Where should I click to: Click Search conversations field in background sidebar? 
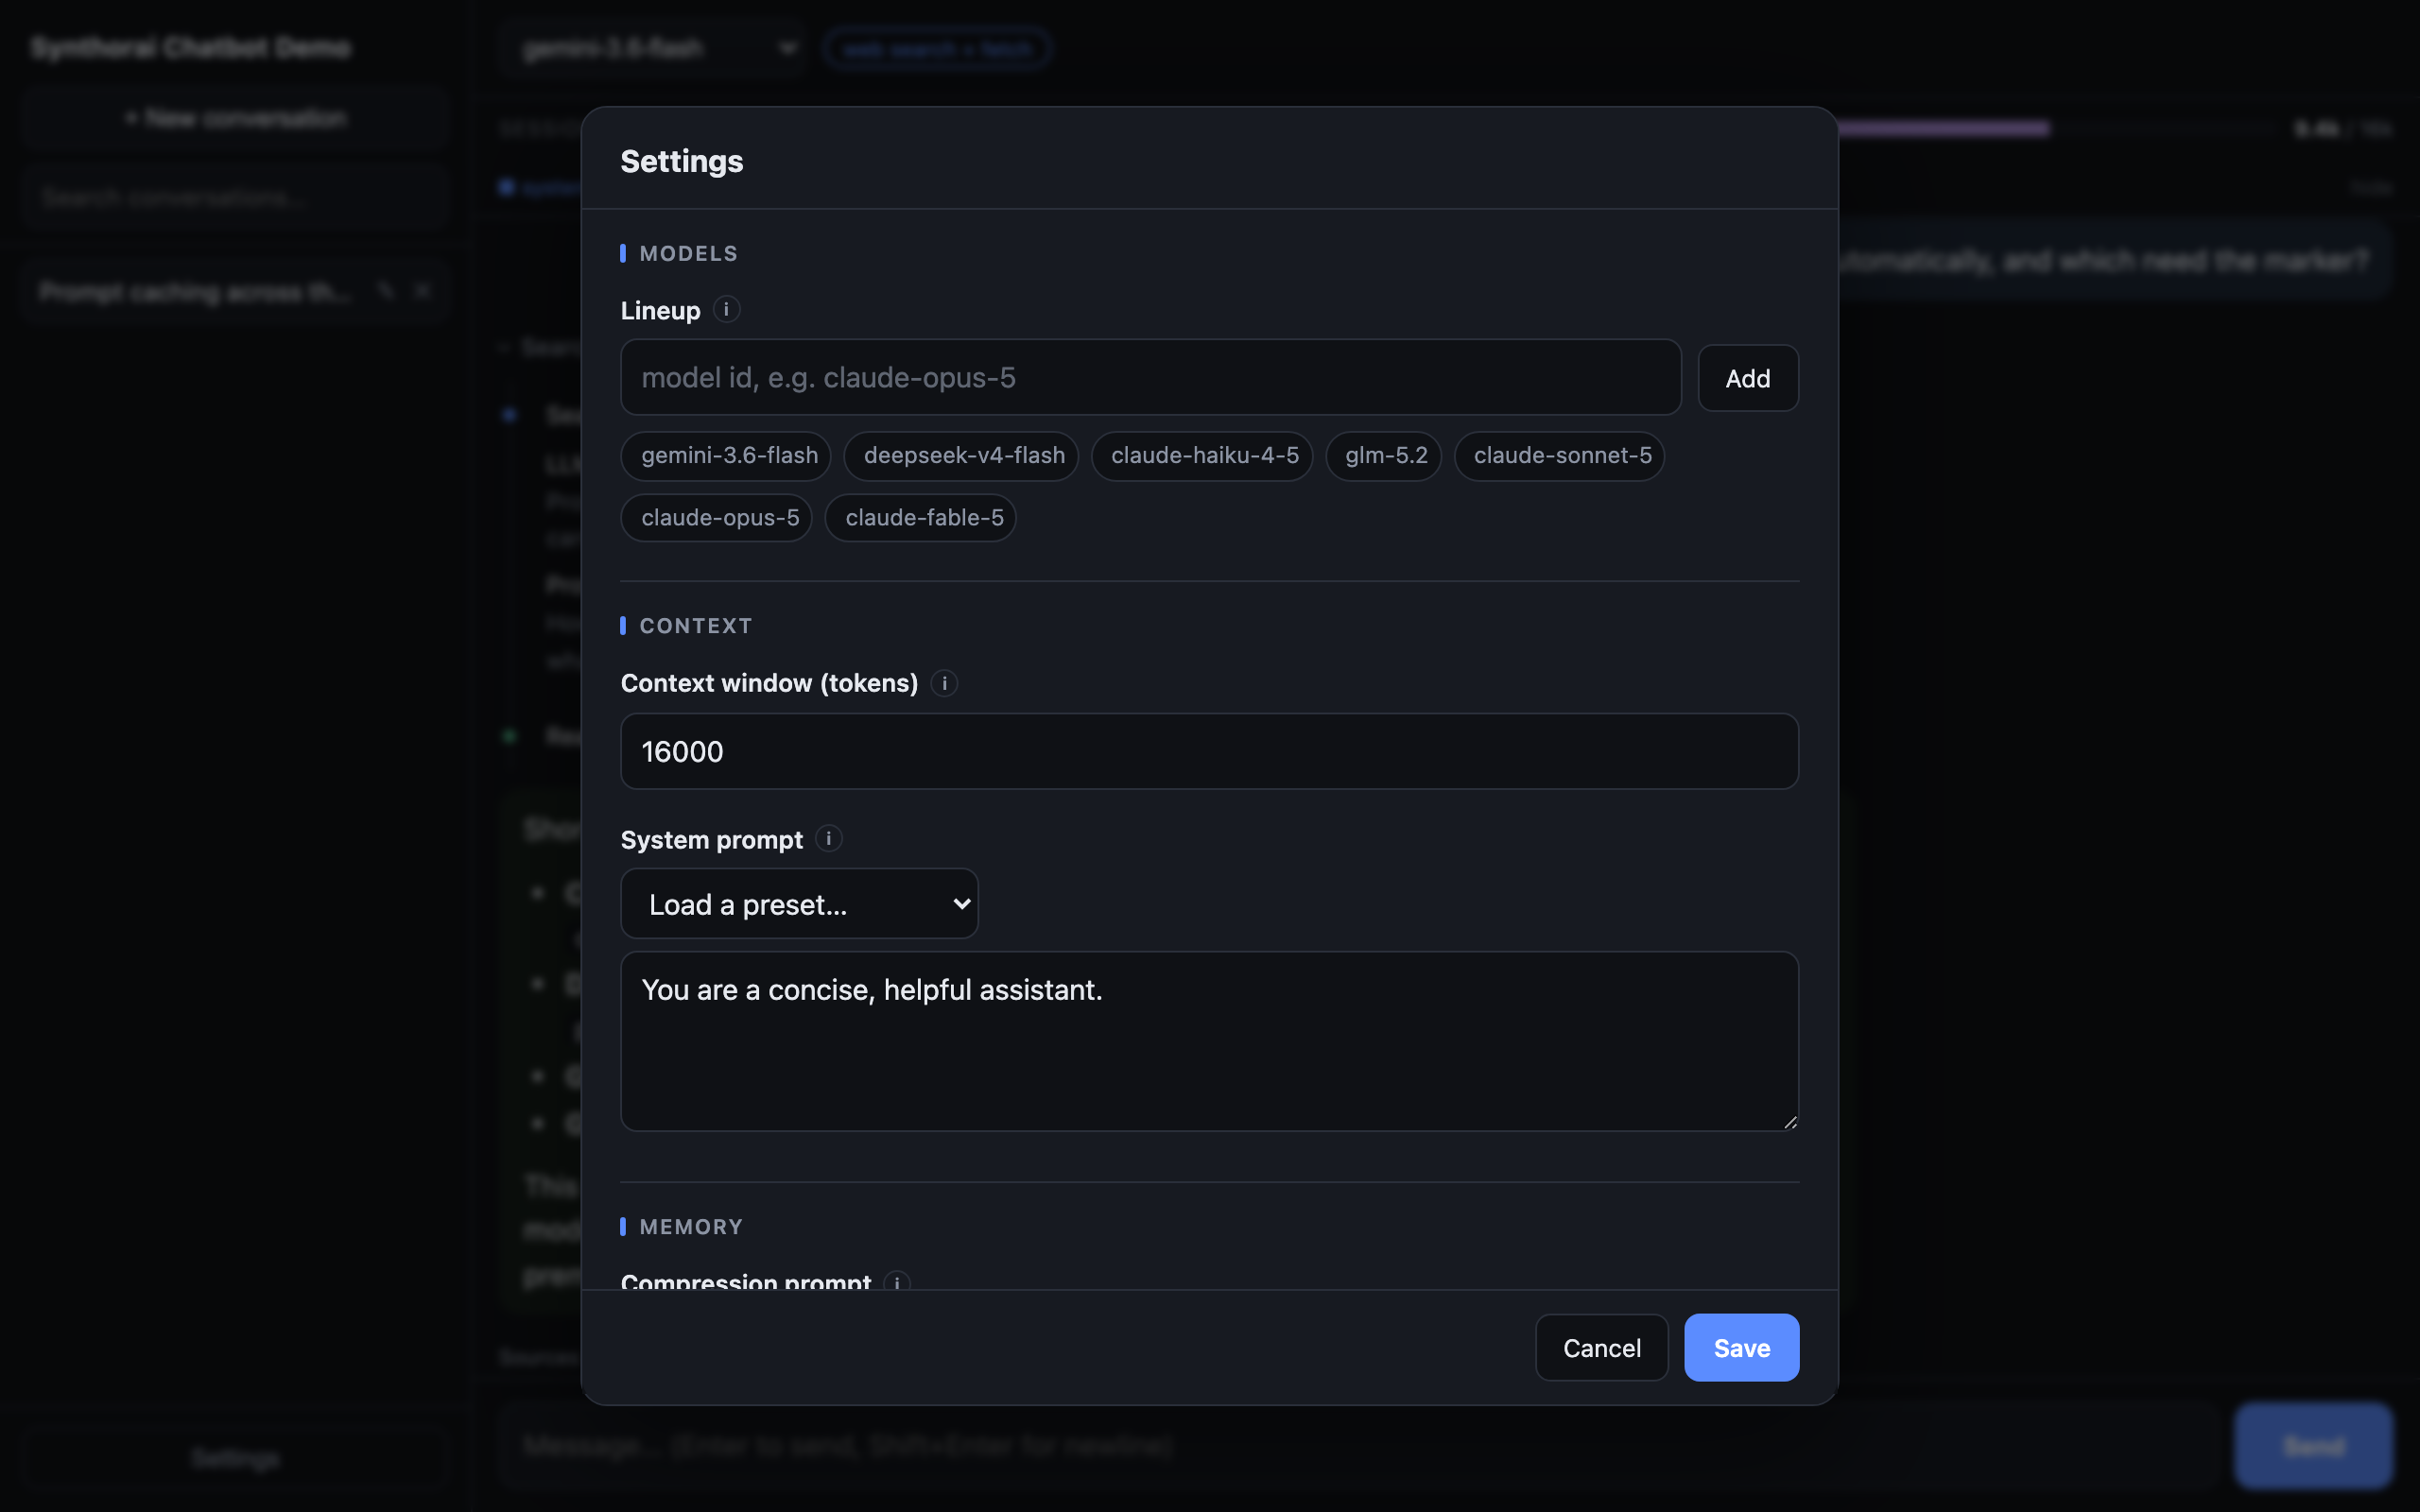tap(236, 197)
